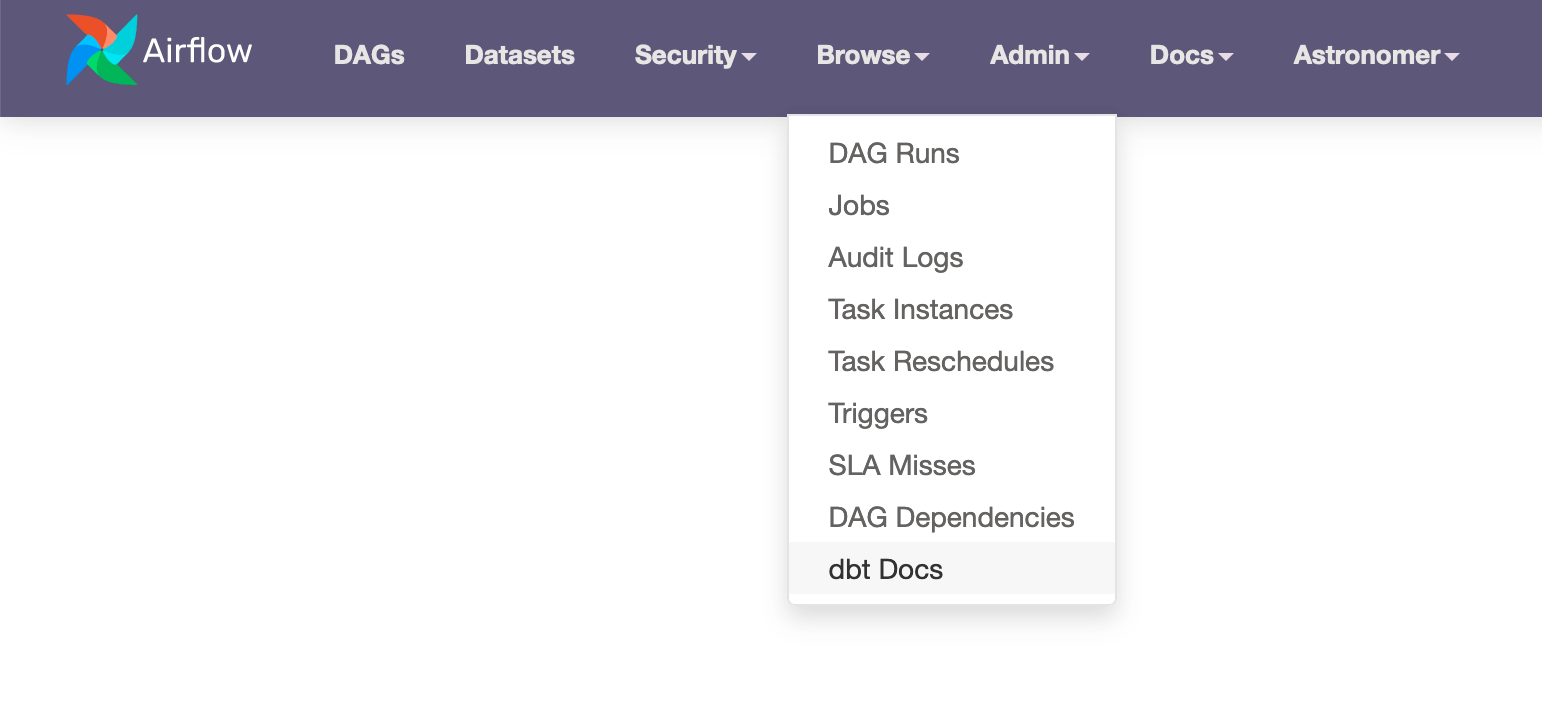
Task: Open the DAGs page
Action: [368, 56]
